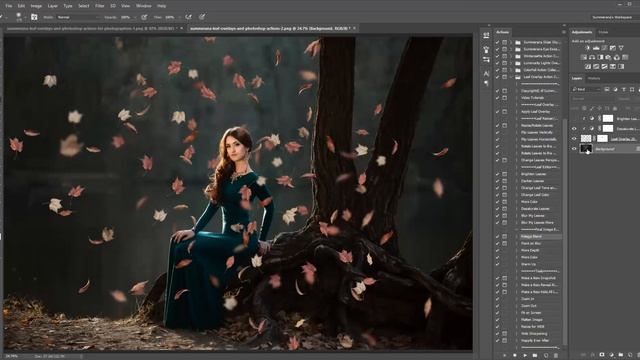Open the brush Mode dropdown
640x360 pixels.
78,17
